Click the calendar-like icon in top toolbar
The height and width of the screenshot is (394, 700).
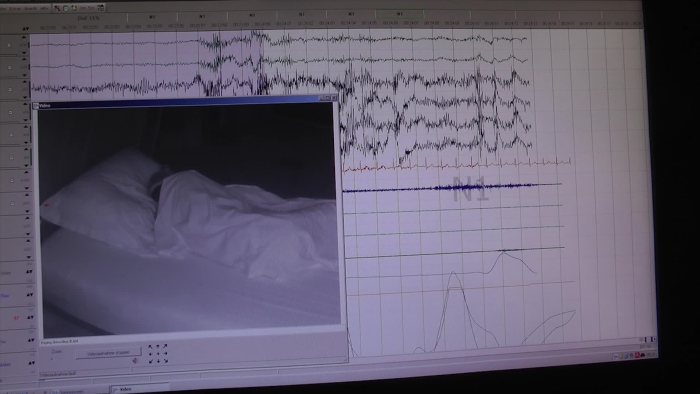click(101, 8)
